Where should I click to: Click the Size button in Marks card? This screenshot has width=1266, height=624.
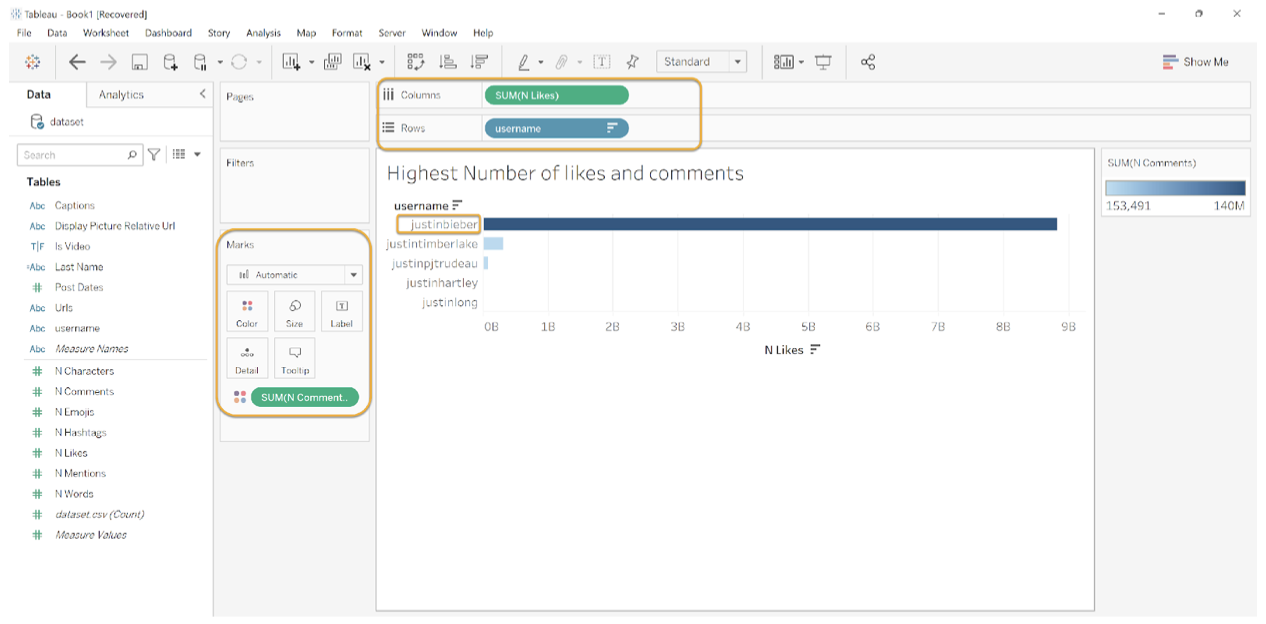pos(294,310)
